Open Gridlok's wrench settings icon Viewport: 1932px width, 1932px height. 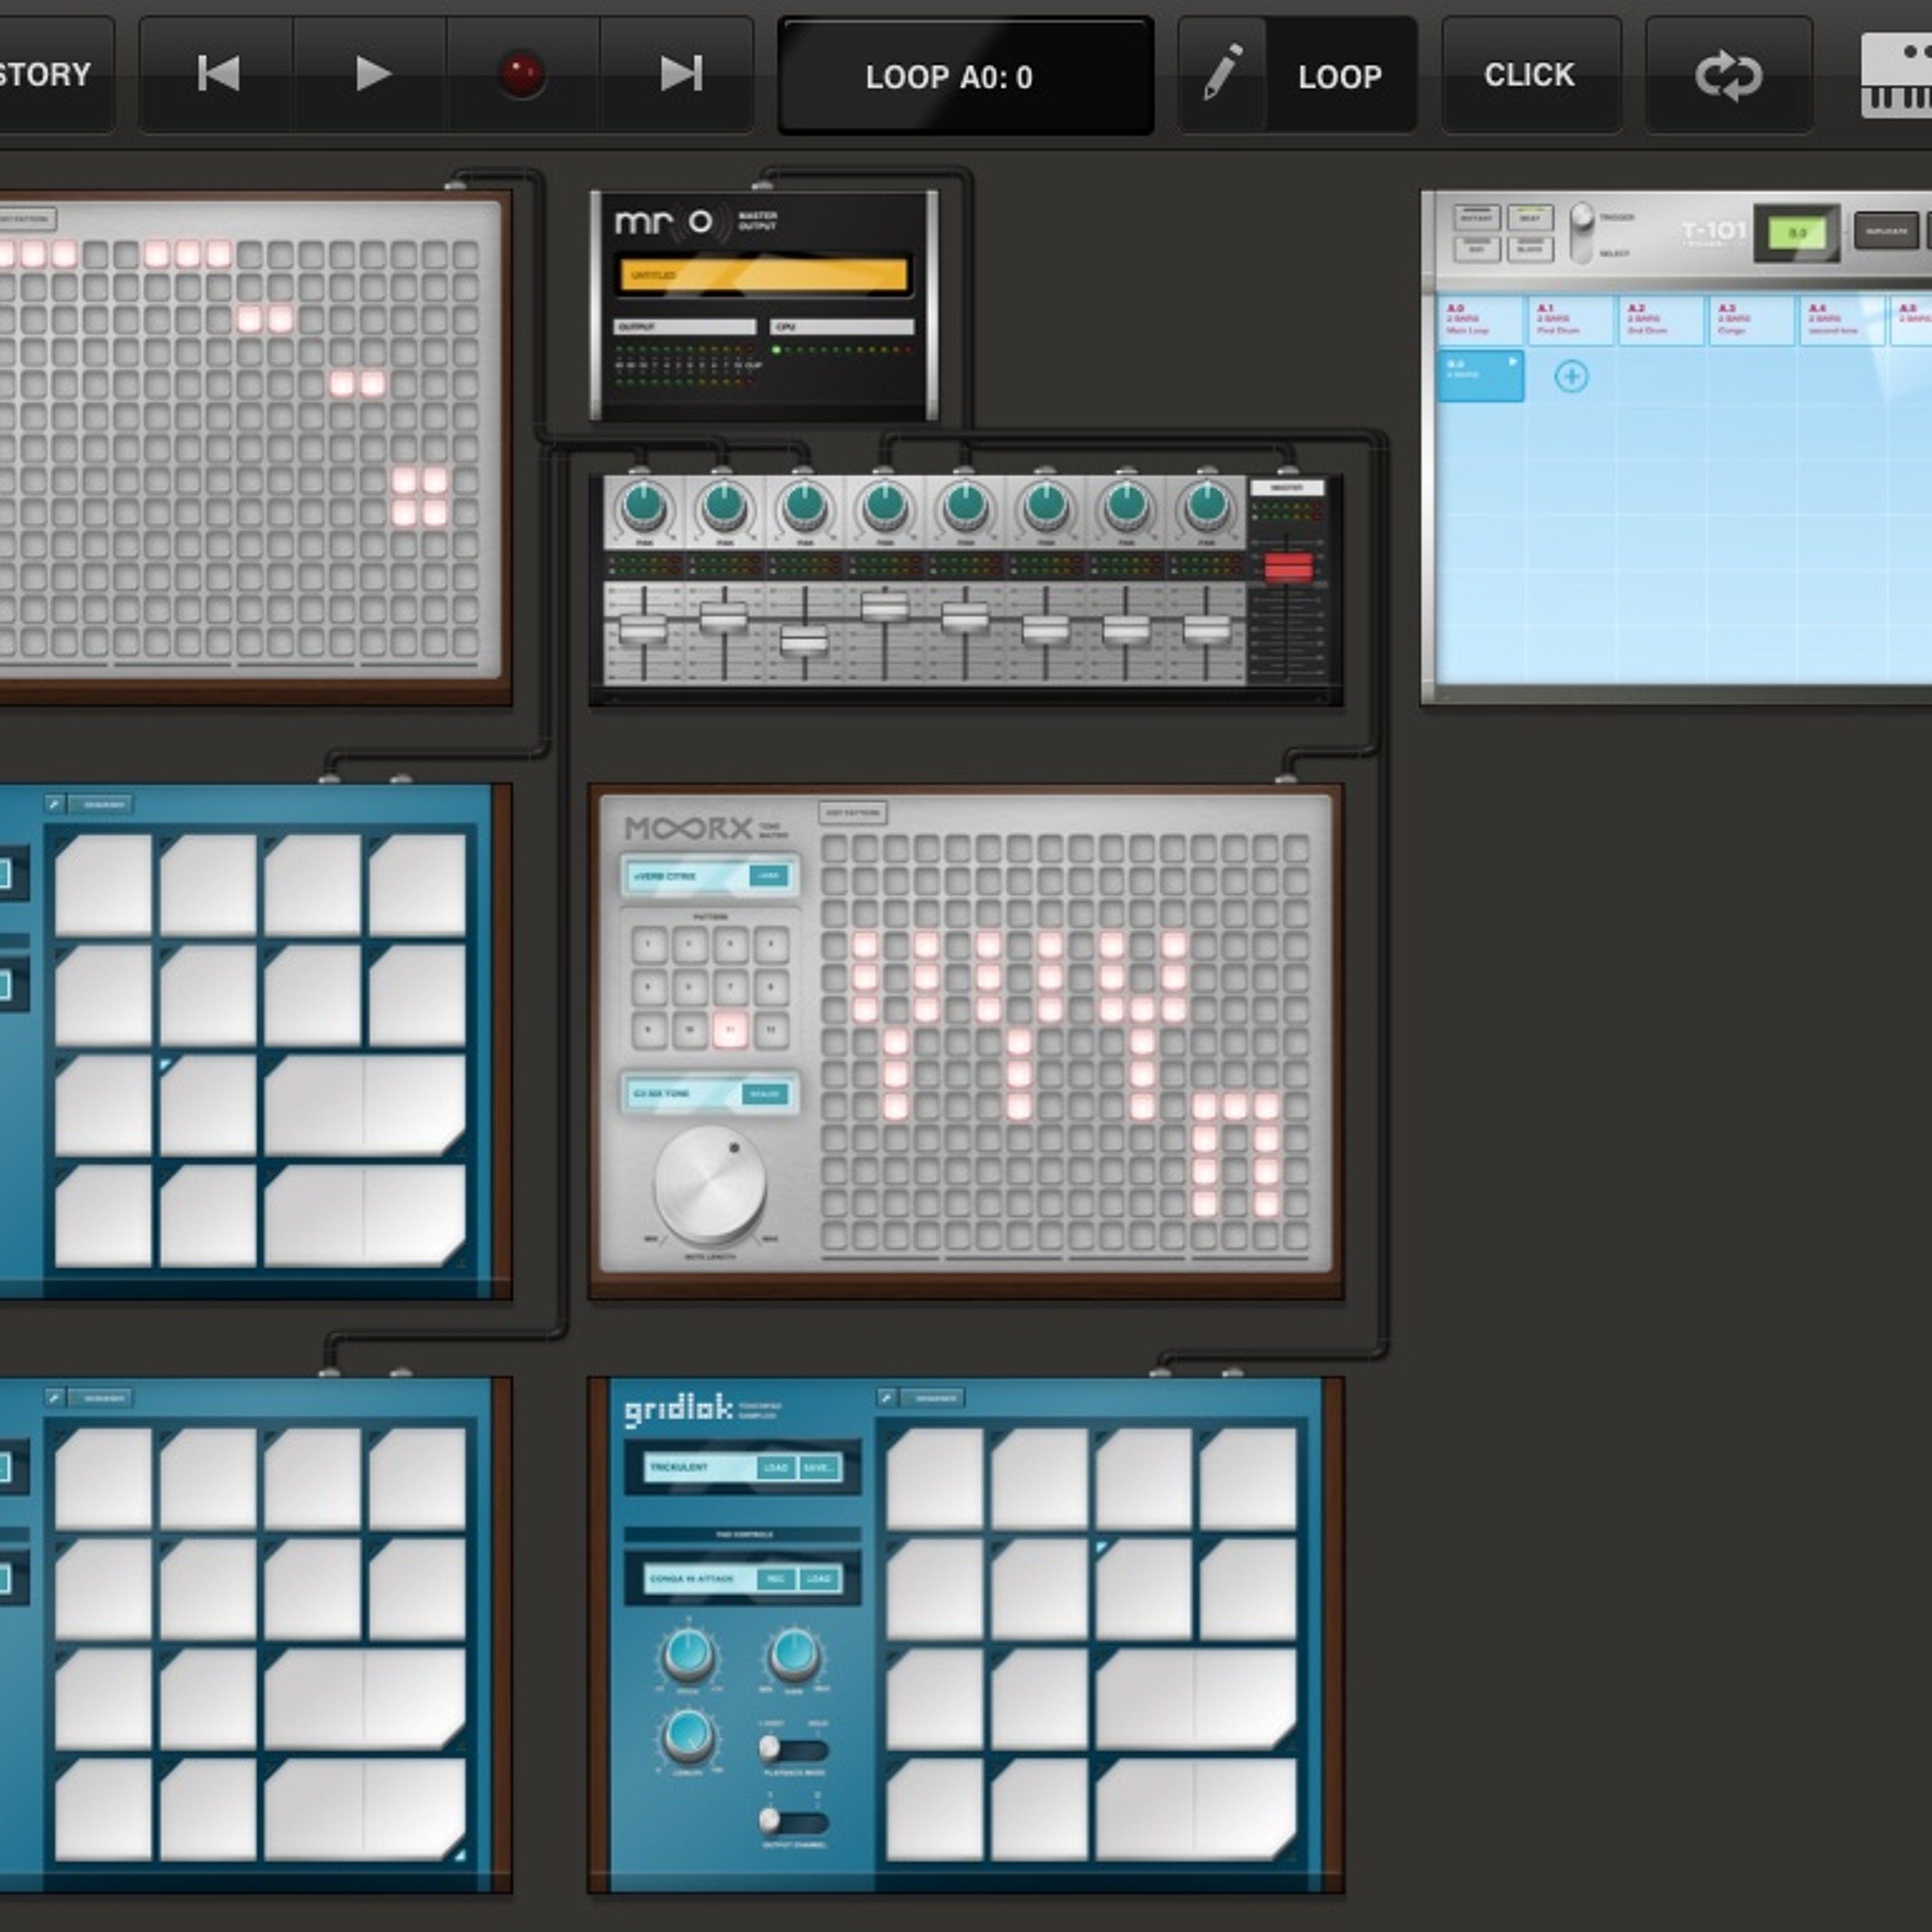point(886,1397)
